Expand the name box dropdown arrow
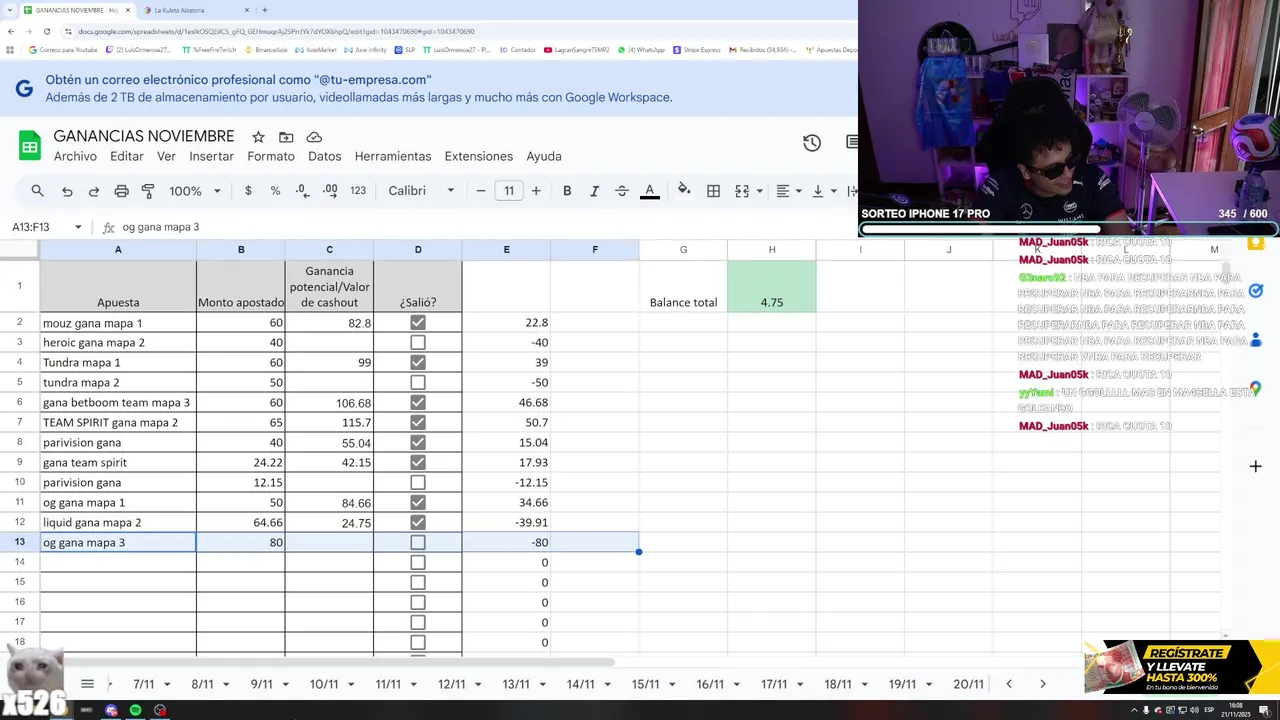The width and height of the screenshot is (1280, 720). tap(77, 227)
